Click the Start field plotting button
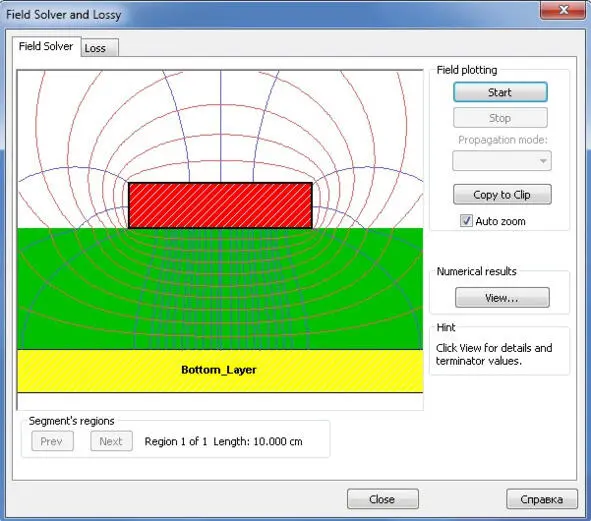 pyautogui.click(x=500, y=92)
